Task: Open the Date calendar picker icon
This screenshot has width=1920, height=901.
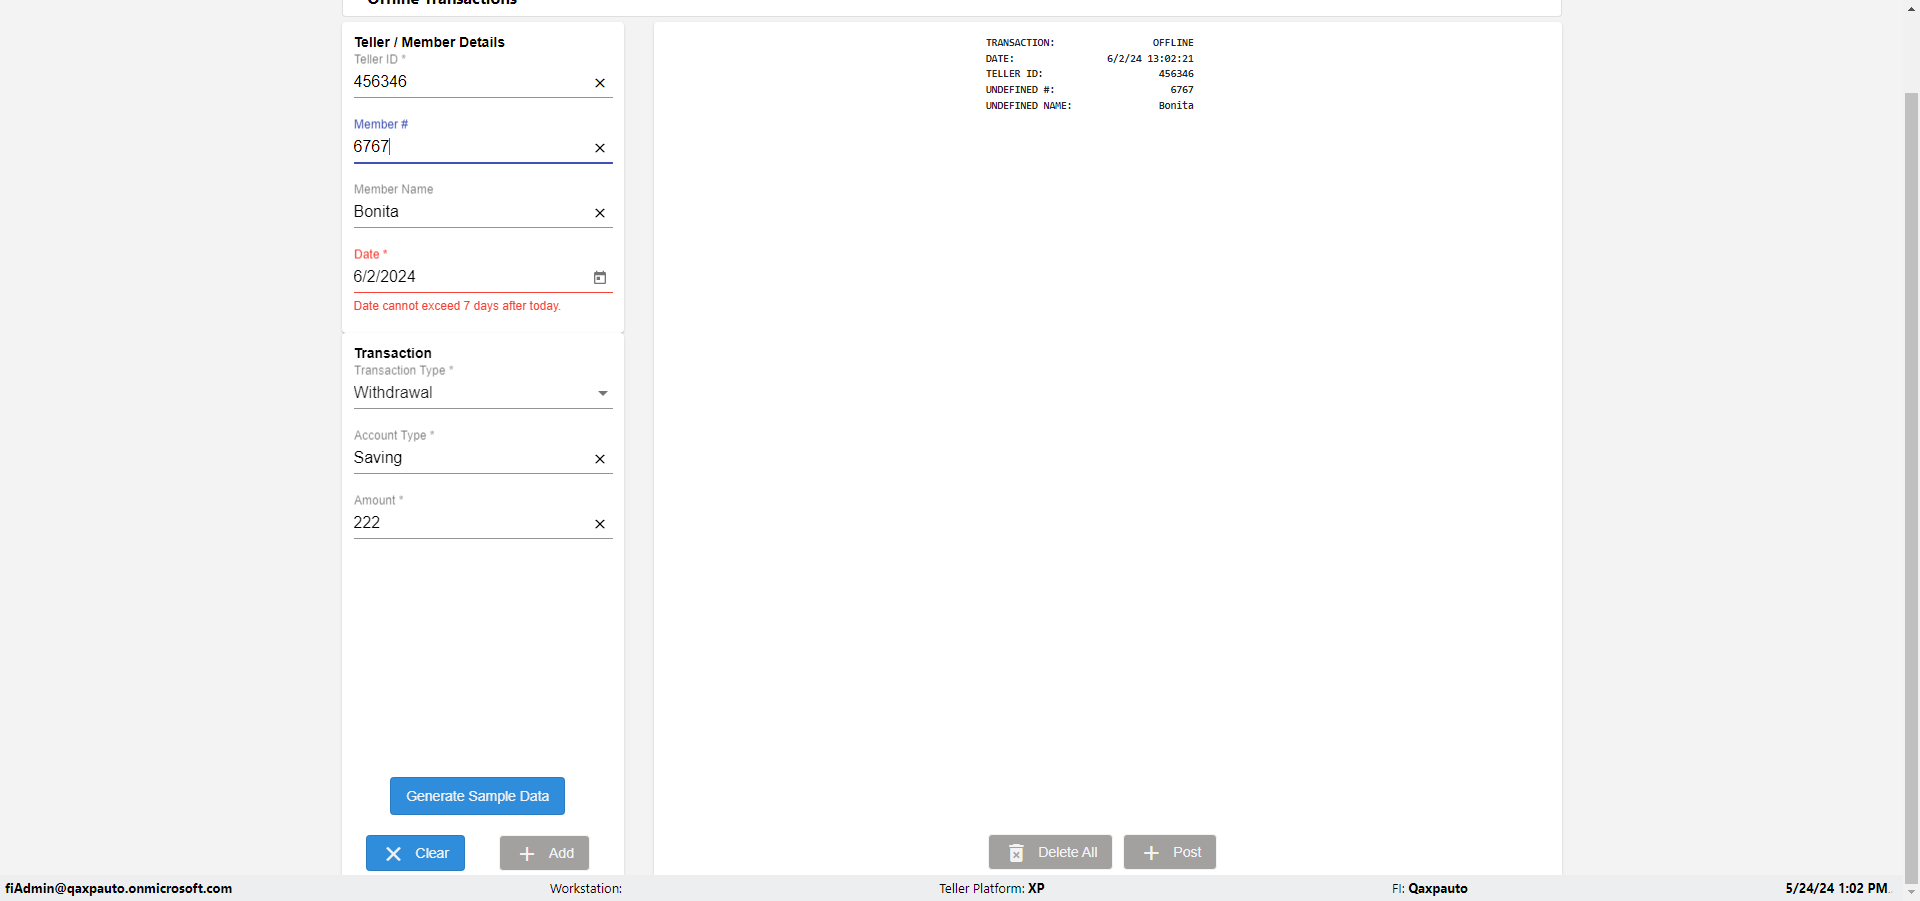Action: click(x=600, y=278)
